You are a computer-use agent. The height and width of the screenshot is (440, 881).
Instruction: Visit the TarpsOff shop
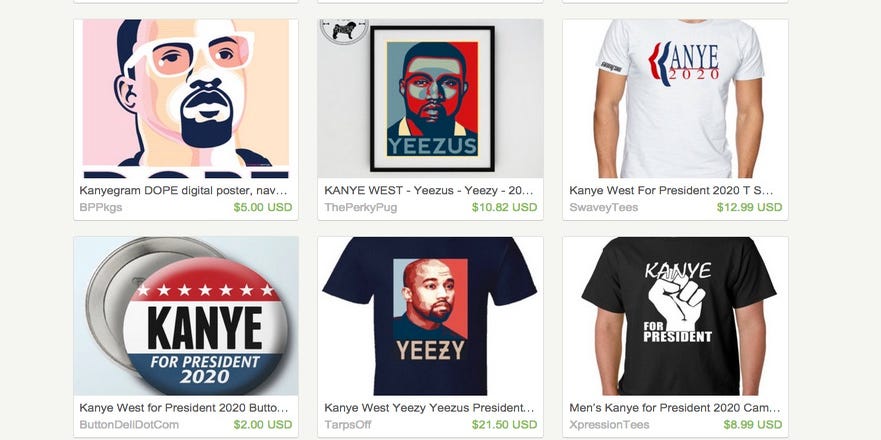pyautogui.click(x=348, y=425)
